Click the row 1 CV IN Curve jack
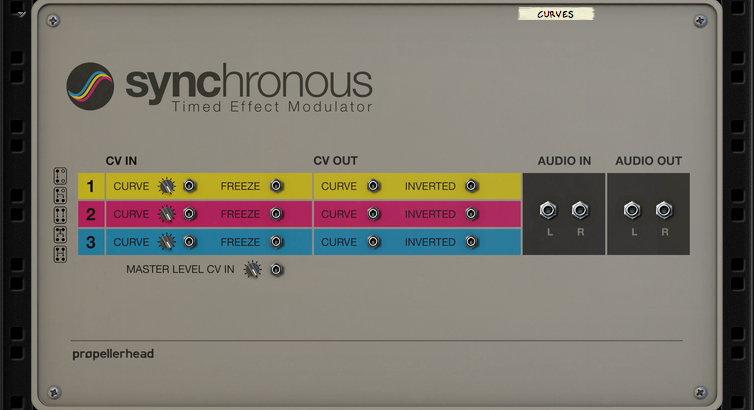Screen dimensions: 754x410 (189, 186)
